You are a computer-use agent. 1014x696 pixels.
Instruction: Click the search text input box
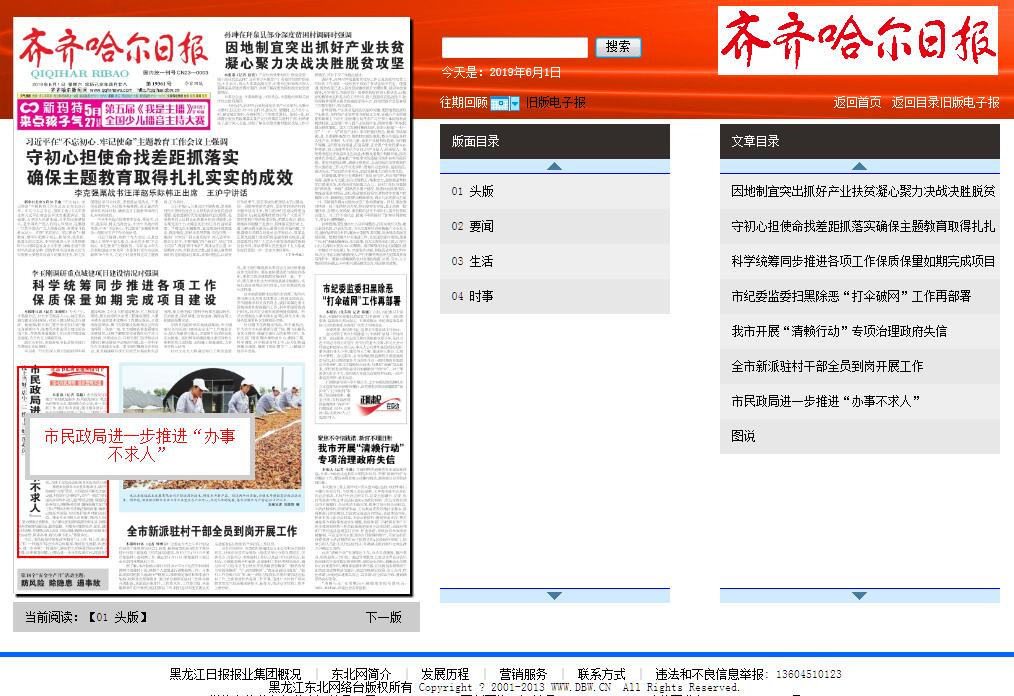(x=515, y=47)
